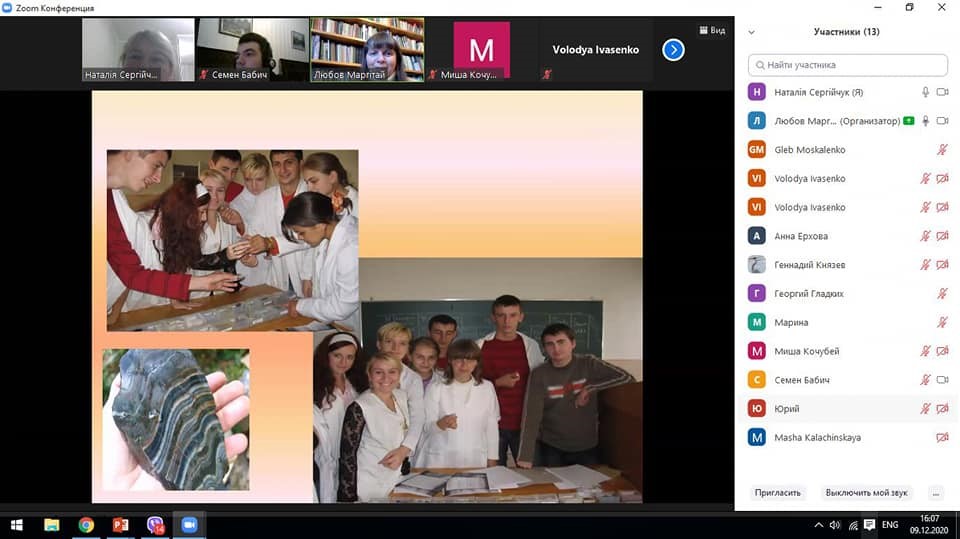
Task: Open Viber from the taskbar
Action: (x=155, y=525)
